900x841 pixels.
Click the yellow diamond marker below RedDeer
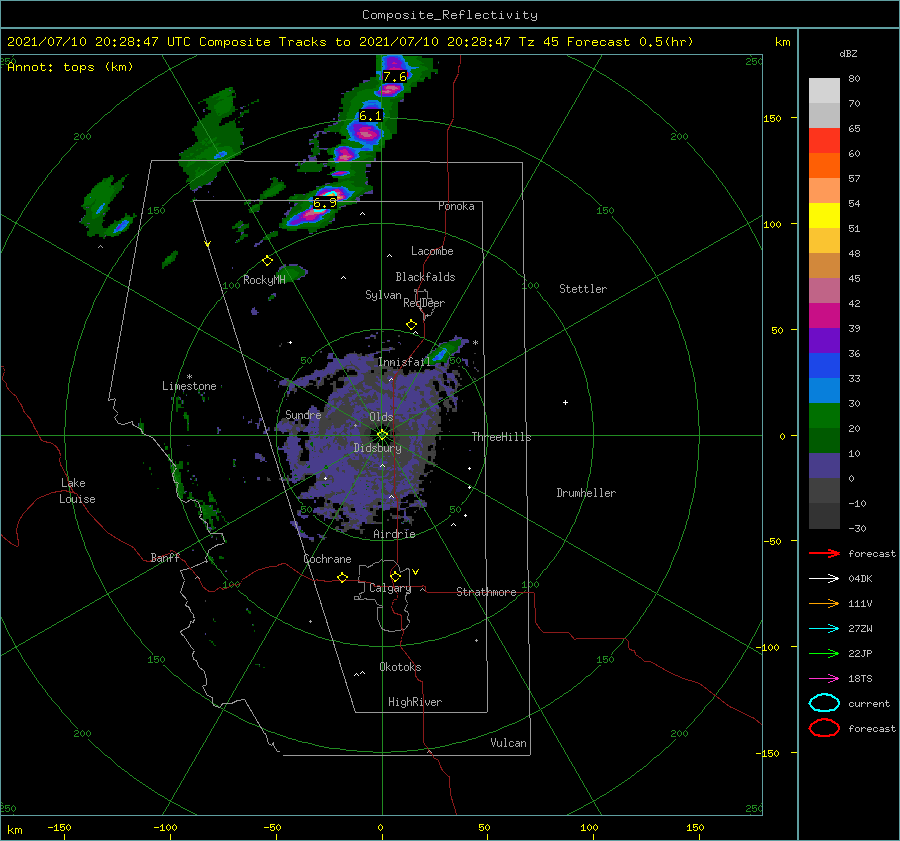click(412, 325)
